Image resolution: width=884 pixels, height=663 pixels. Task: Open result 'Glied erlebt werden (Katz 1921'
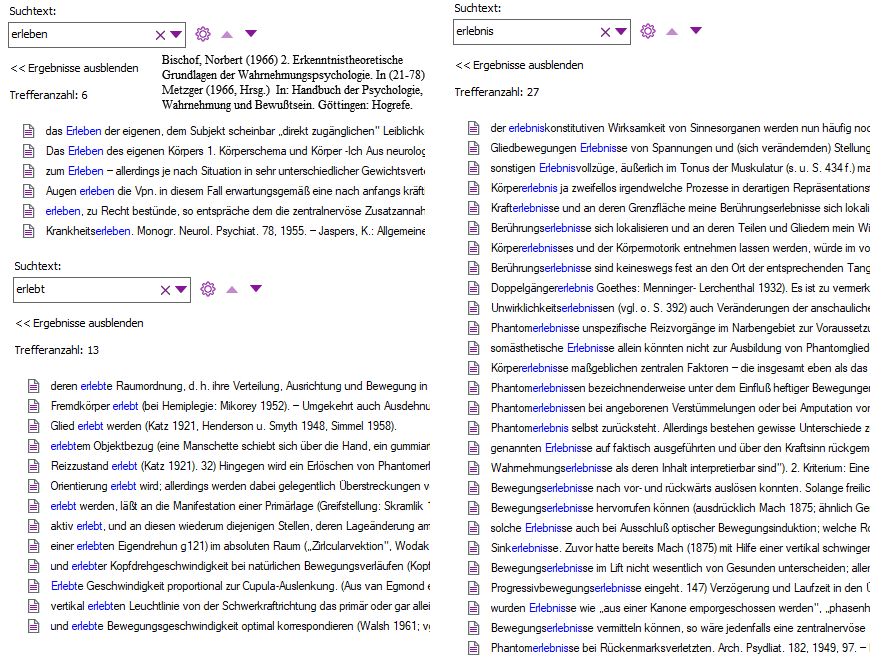tap(223, 426)
